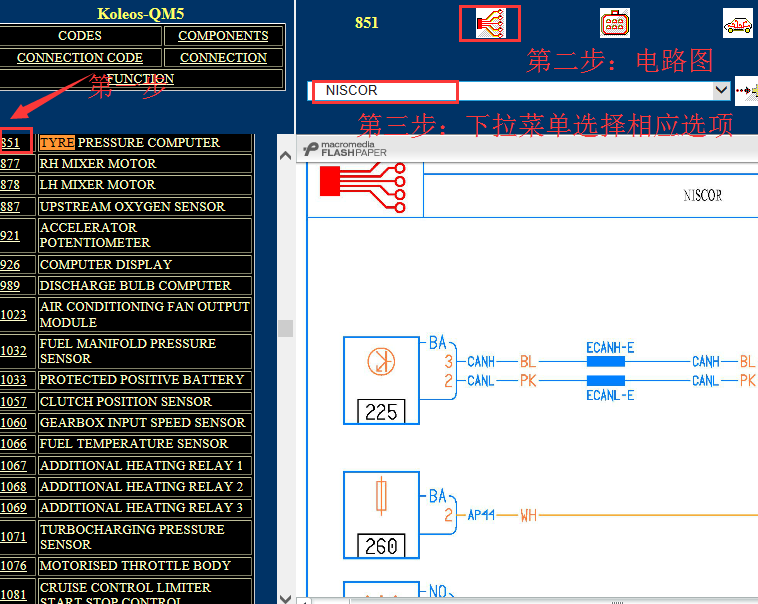The height and width of the screenshot is (604, 758).
Task: Click code link 1069
Action: pyautogui.click(x=13, y=508)
